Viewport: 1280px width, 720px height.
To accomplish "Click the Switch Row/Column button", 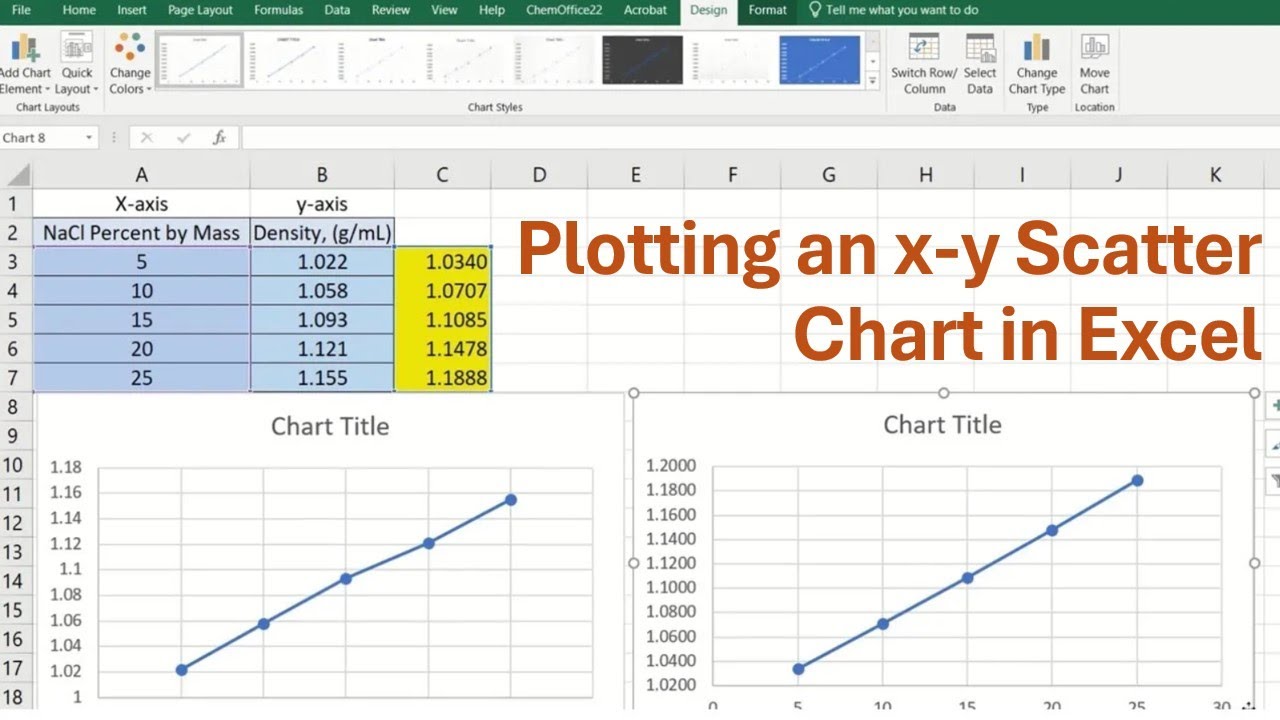I will point(924,64).
